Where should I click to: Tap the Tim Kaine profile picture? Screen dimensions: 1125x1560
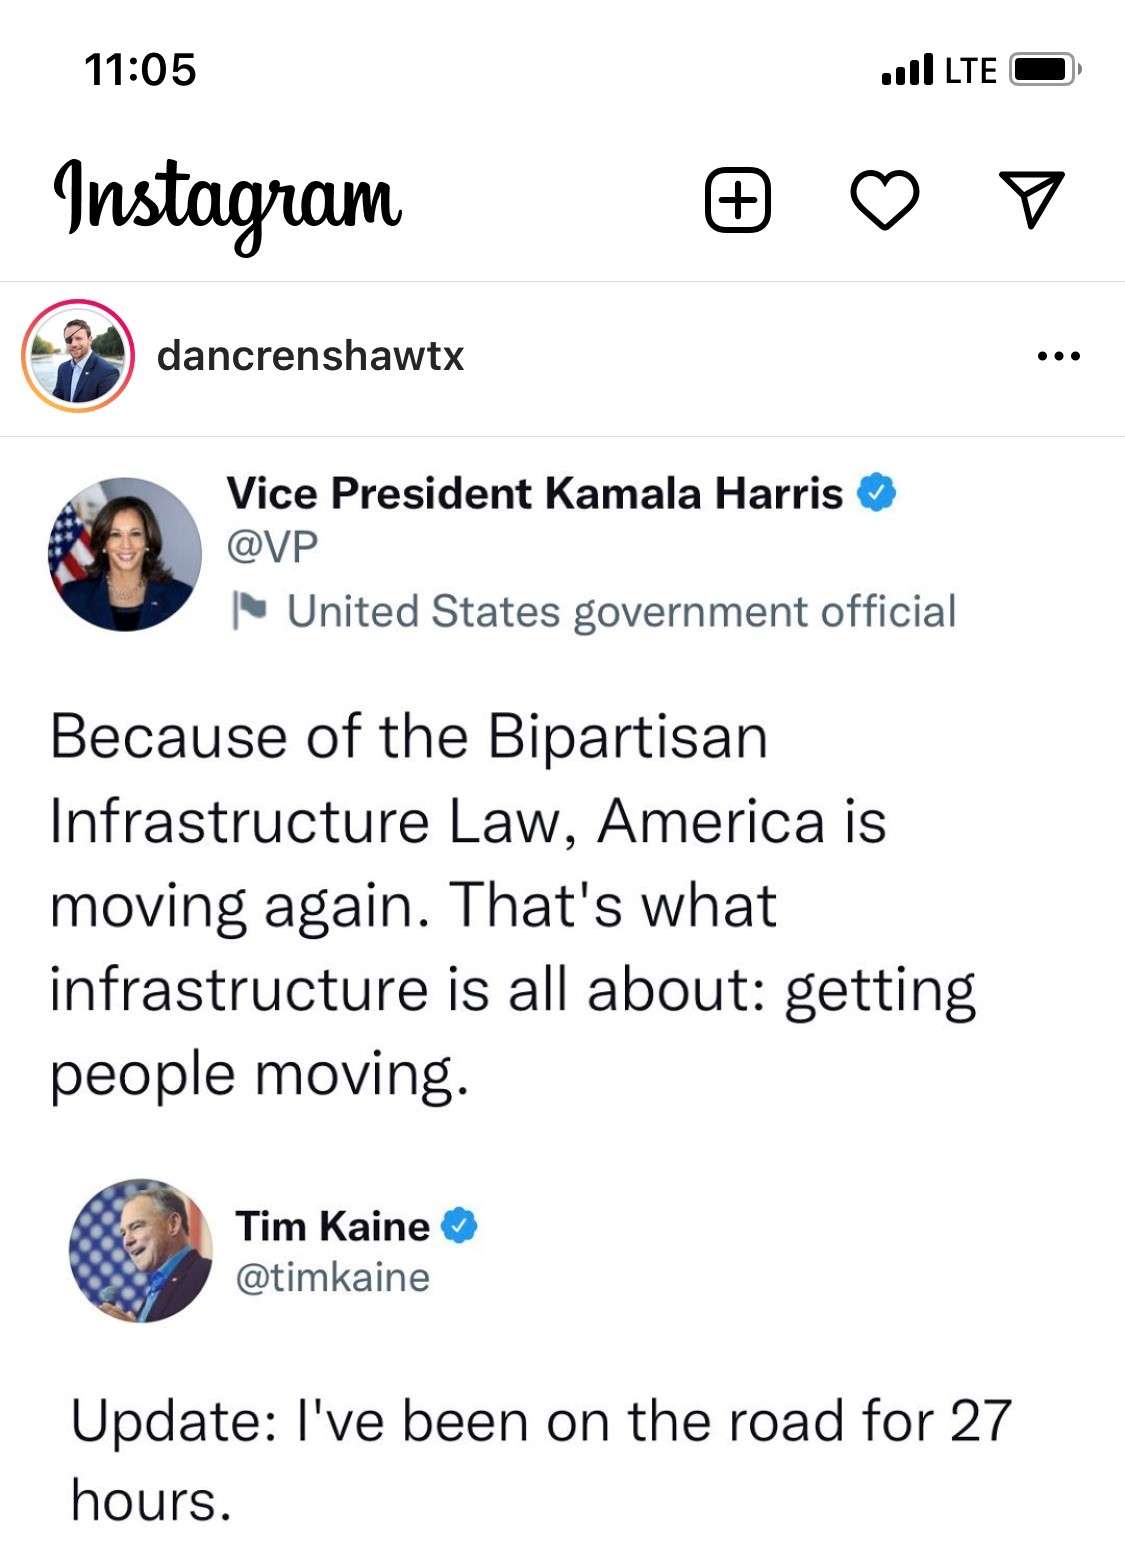pyautogui.click(x=141, y=1250)
